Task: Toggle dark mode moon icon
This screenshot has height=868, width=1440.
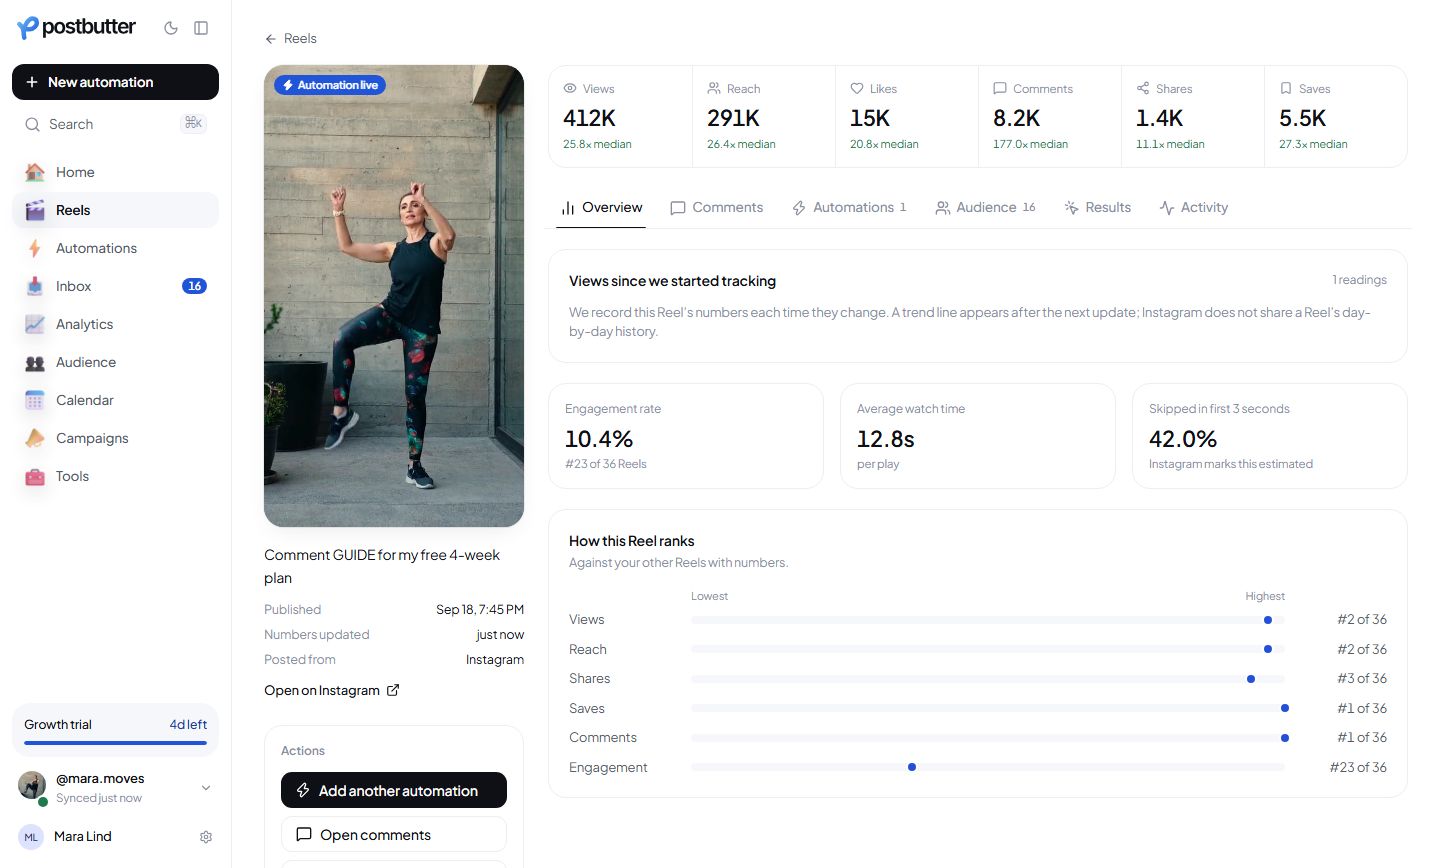Action: pyautogui.click(x=171, y=28)
